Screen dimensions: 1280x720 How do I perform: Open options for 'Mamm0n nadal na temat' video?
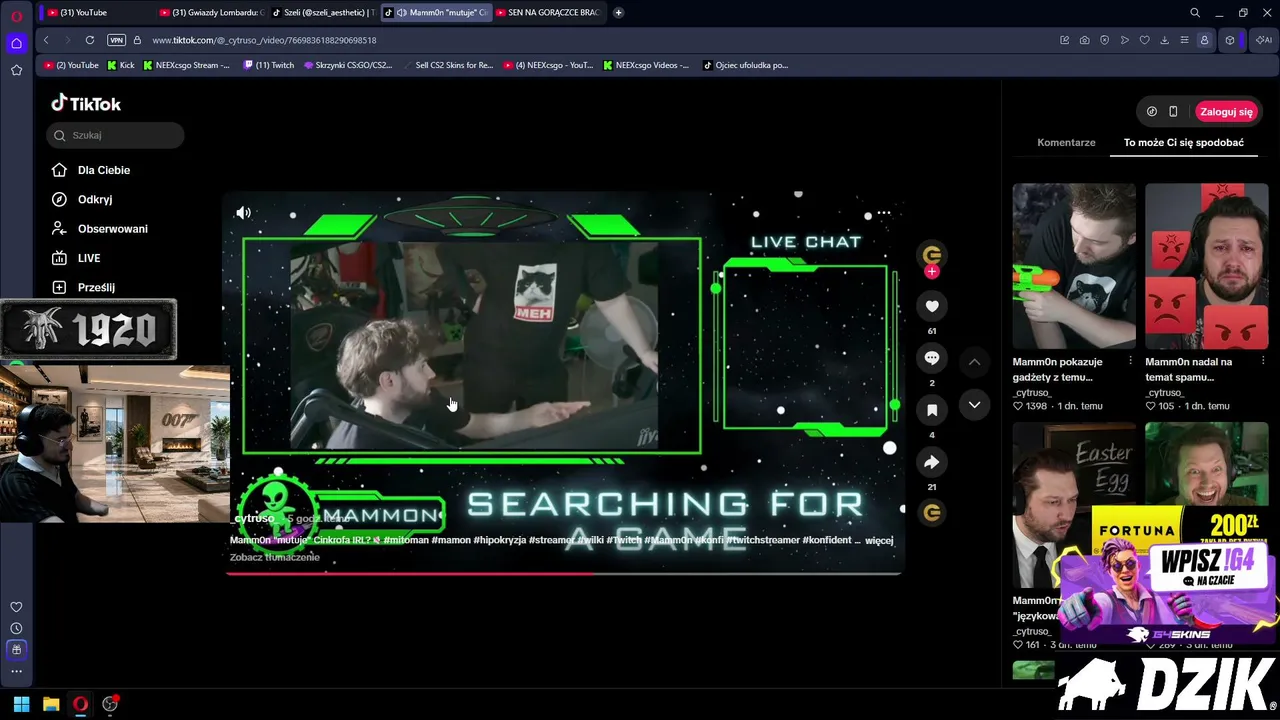click(1263, 361)
